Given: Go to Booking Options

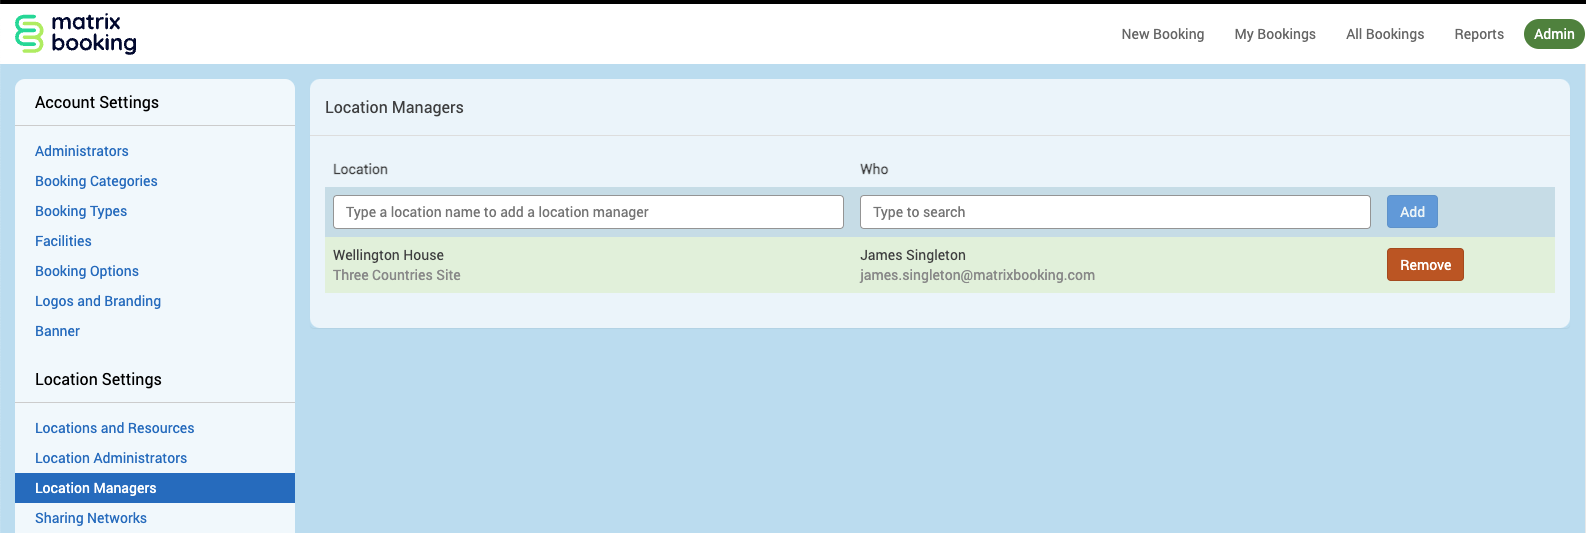Looking at the screenshot, I should [x=87, y=271].
